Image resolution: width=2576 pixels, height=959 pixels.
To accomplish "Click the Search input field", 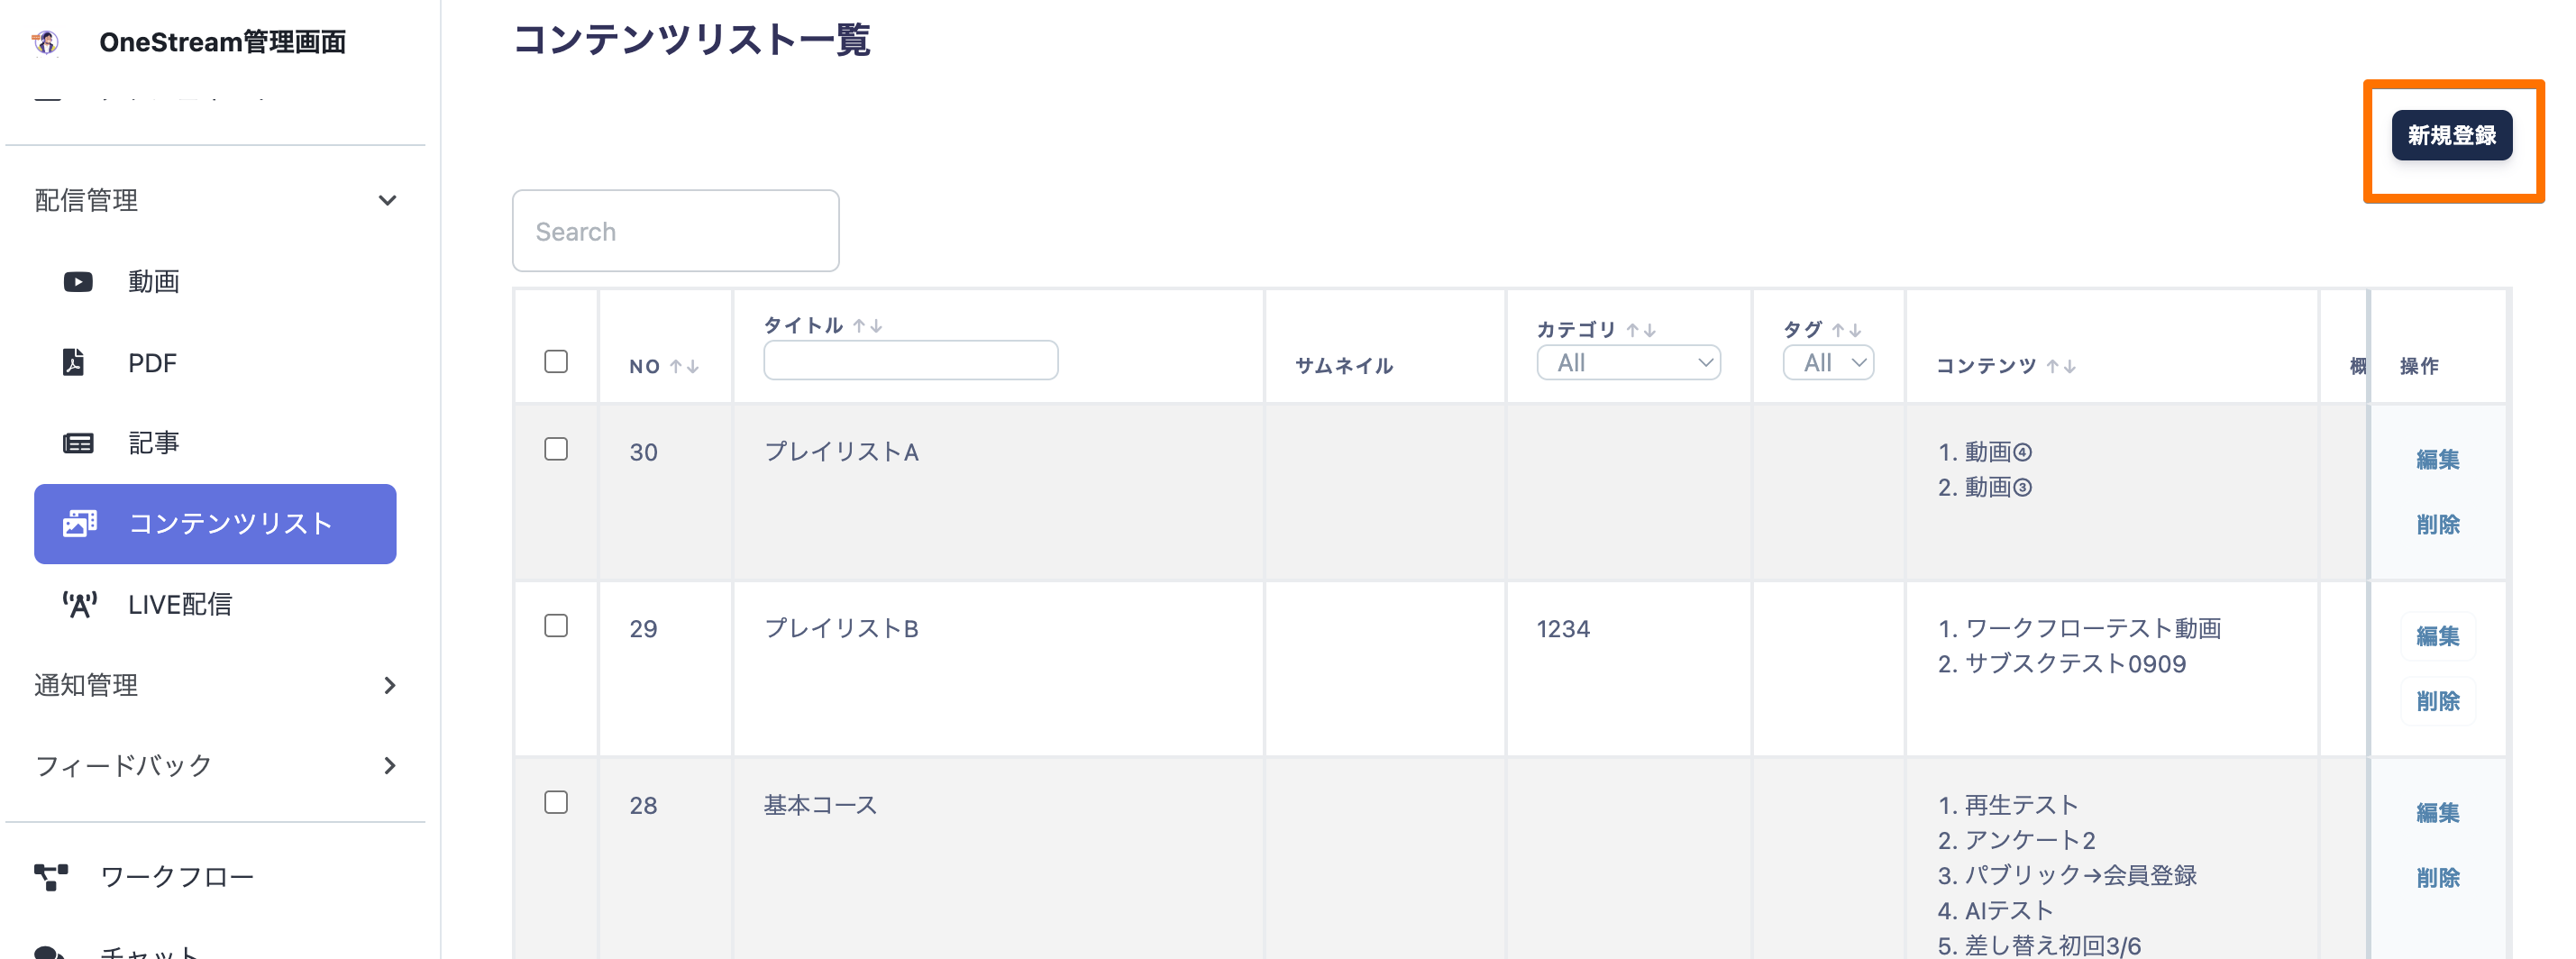I will pos(675,231).
